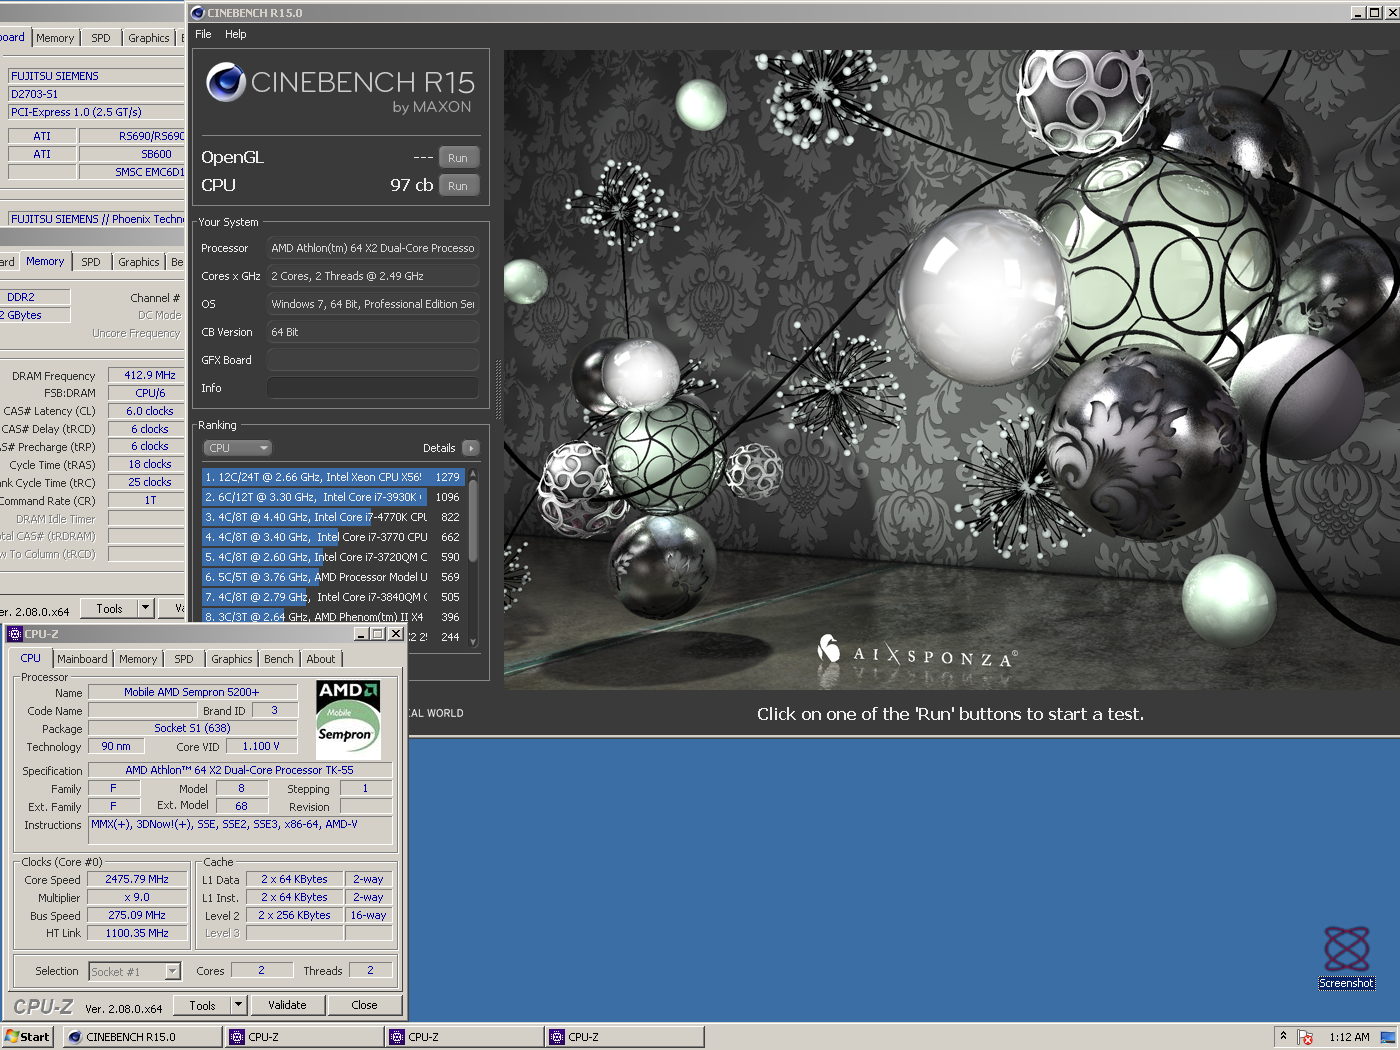This screenshot has width=1400, height=1050.
Task: Click the Socket S1 (638) package value
Action: click(192, 728)
